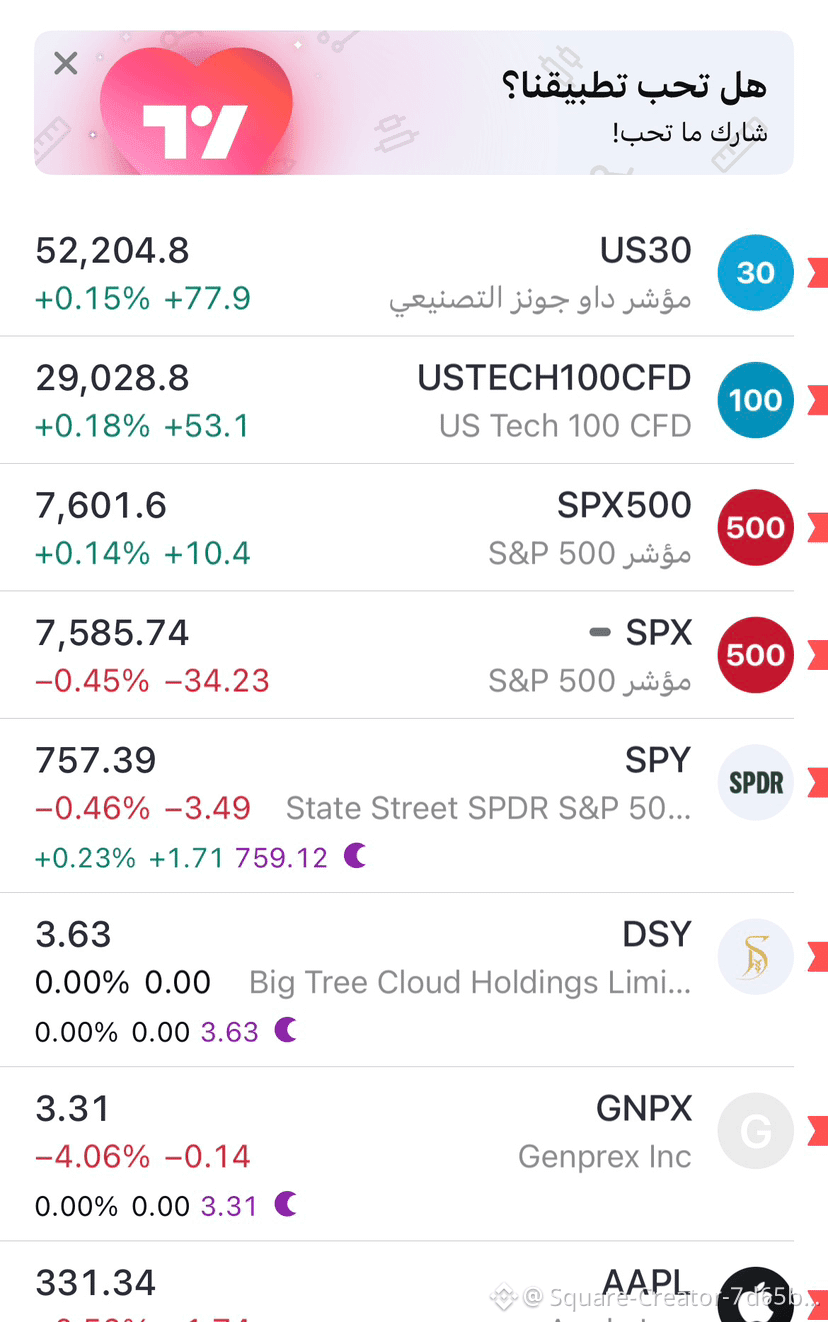Open the US30 price 52,204.8
This screenshot has height=1322, width=828.
pos(112,251)
